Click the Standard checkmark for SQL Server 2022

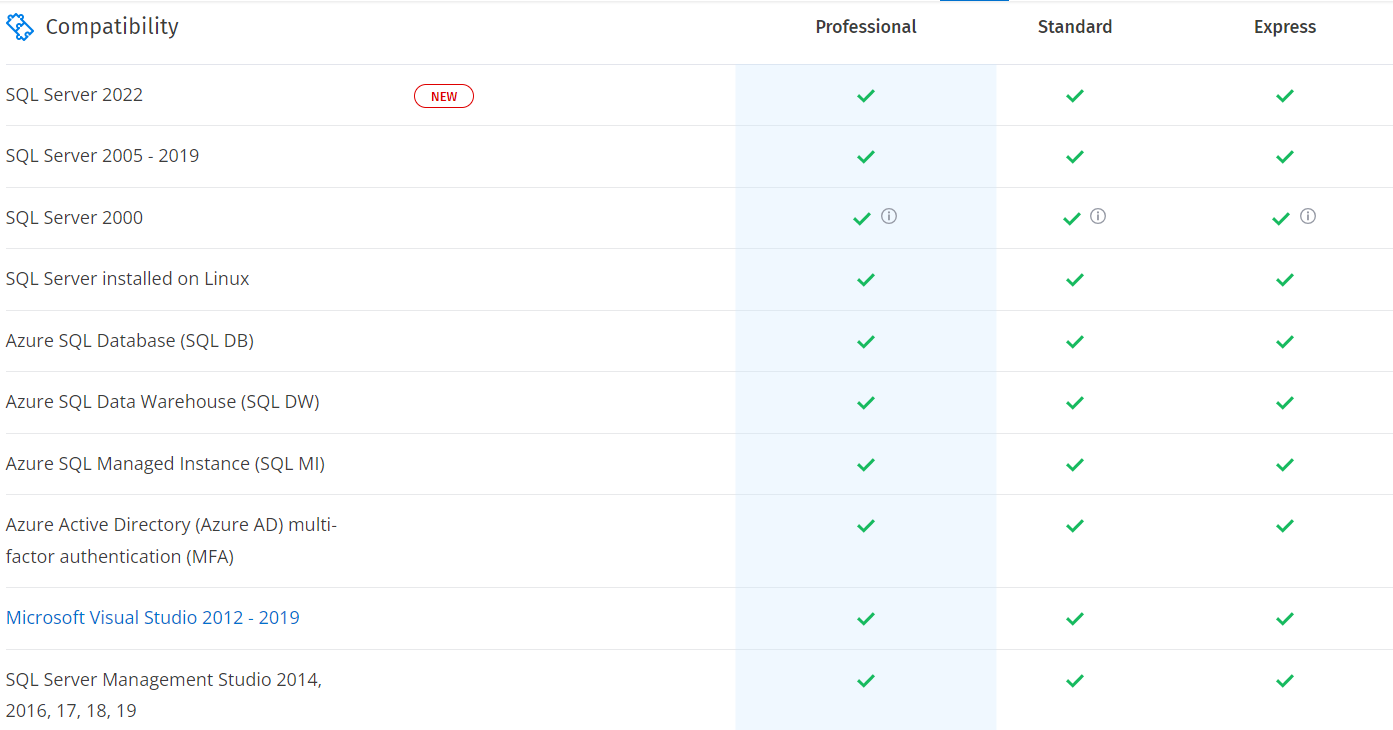1075,96
